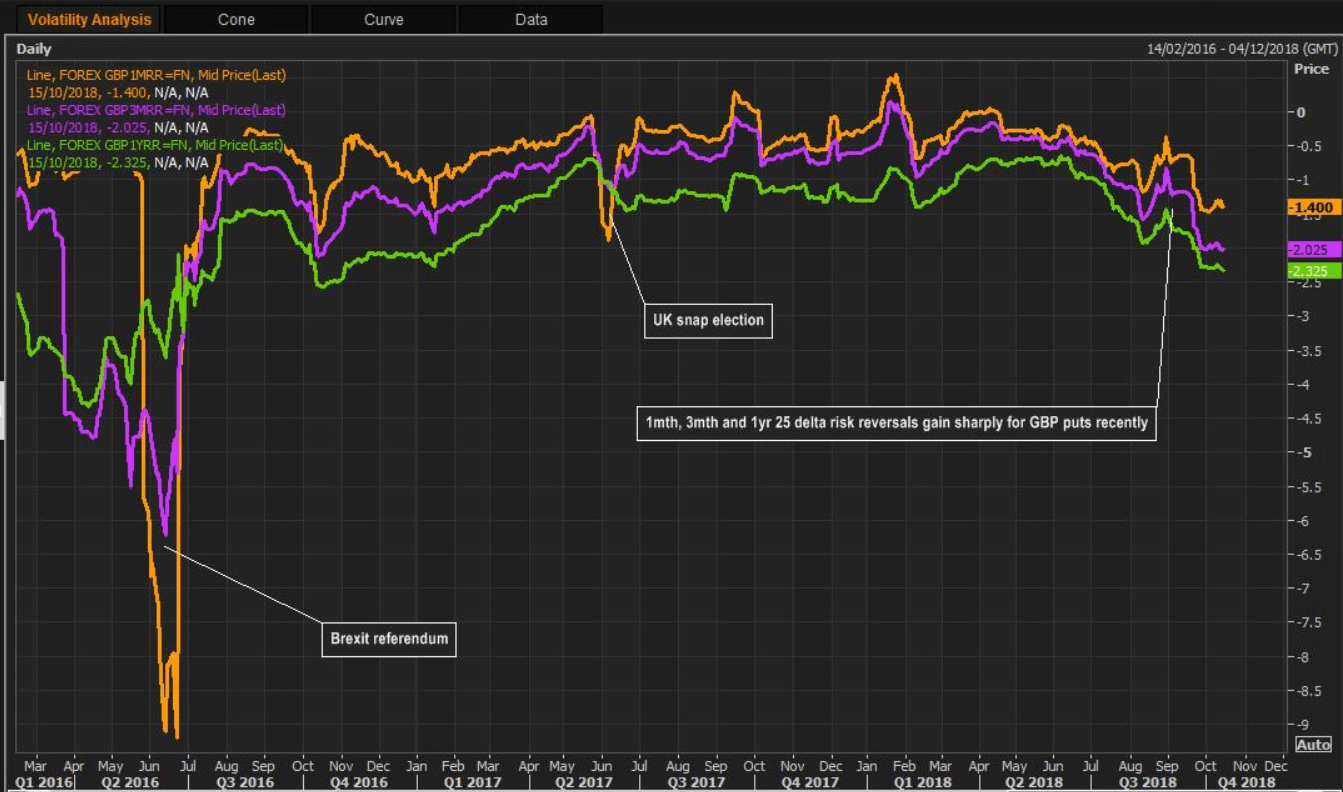This screenshot has height=792, width=1343.
Task: Click the Q3 2017 quarter label on time axis
Action: [696, 782]
